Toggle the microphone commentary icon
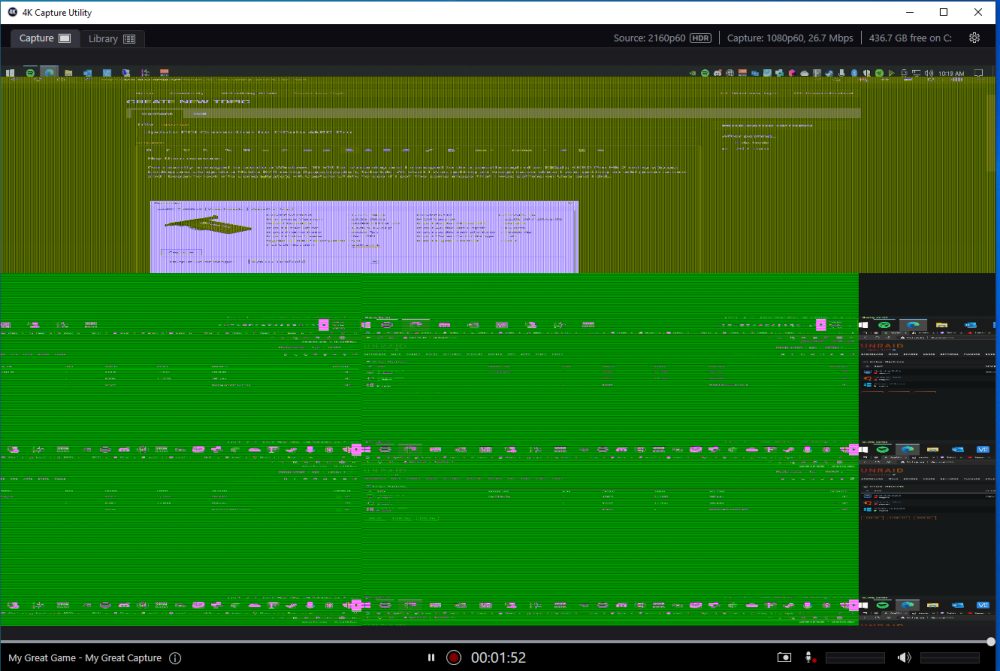This screenshot has height=671, width=1000. click(809, 658)
